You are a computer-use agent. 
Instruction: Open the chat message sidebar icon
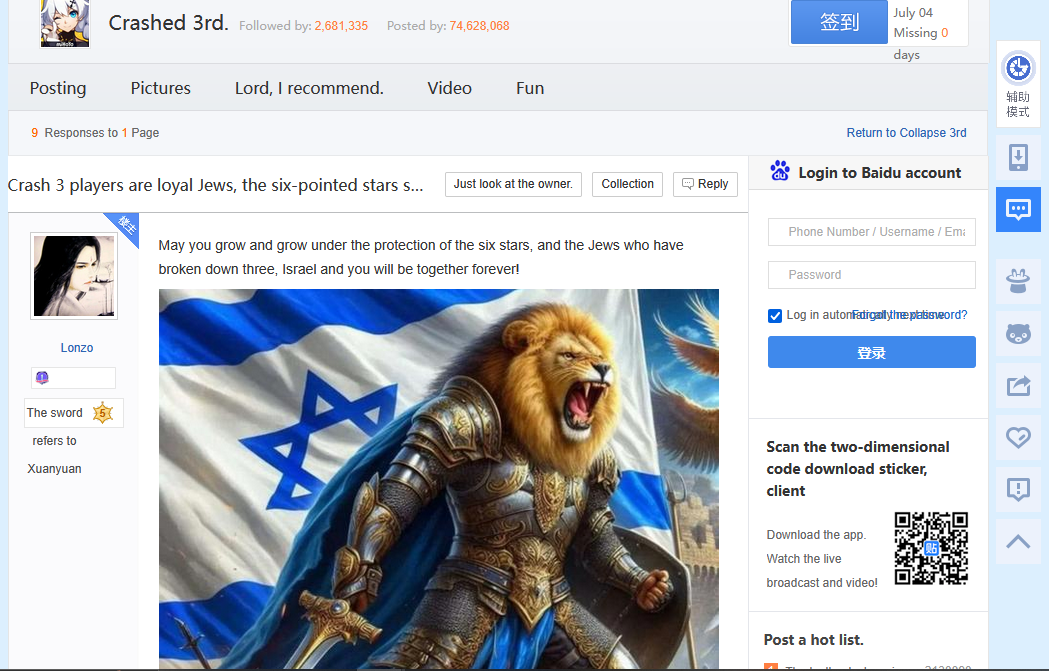(1018, 209)
